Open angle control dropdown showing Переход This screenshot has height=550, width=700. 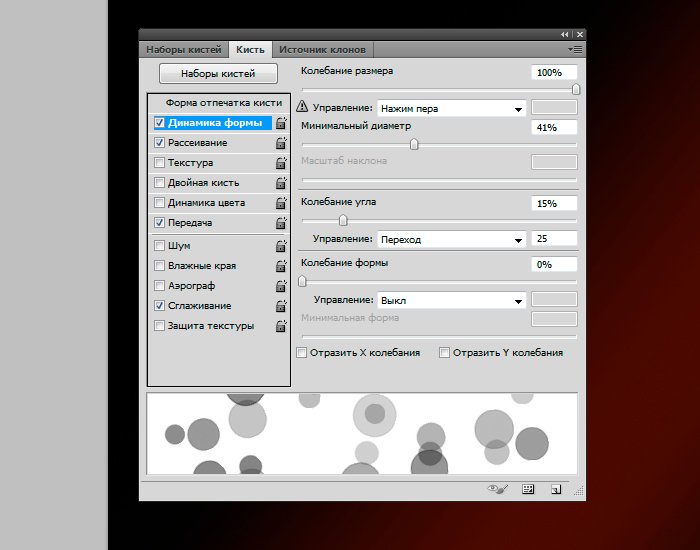tap(452, 240)
